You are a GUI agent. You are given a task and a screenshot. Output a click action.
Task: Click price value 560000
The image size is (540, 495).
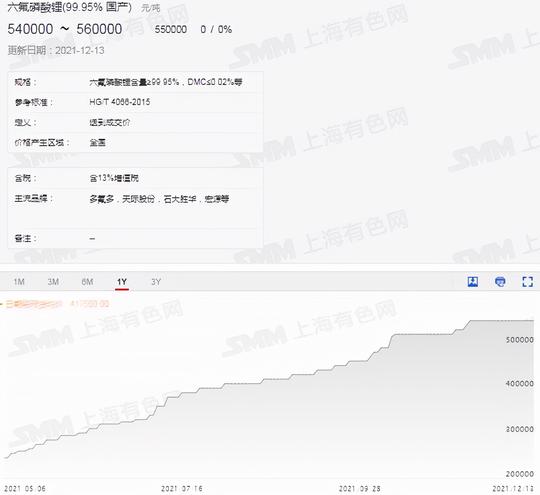tap(99, 29)
